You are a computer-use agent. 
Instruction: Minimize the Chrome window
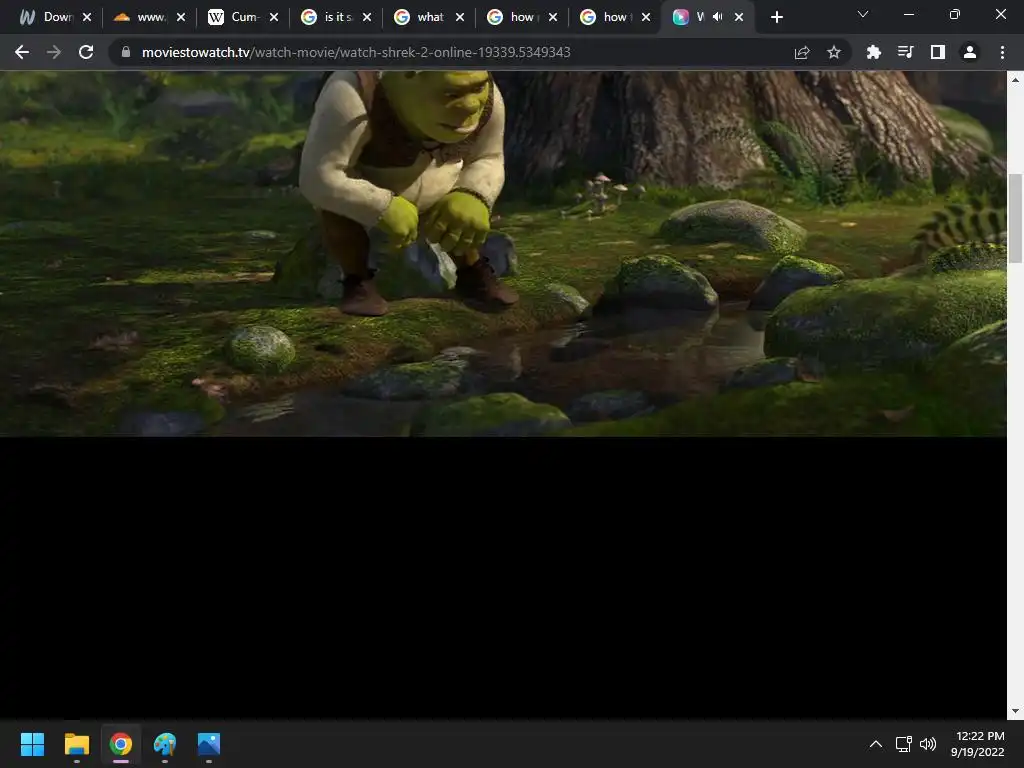[908, 14]
